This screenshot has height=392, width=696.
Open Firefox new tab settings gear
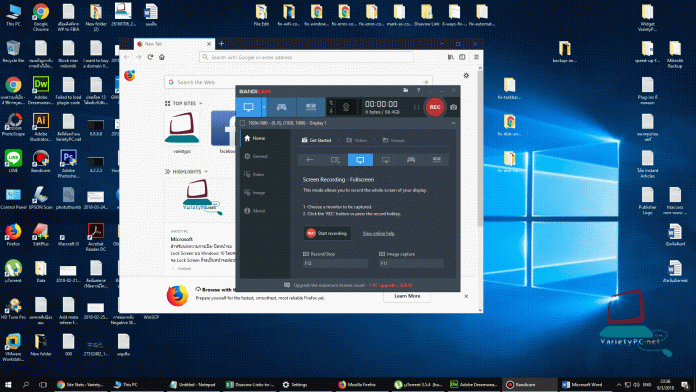click(466, 75)
